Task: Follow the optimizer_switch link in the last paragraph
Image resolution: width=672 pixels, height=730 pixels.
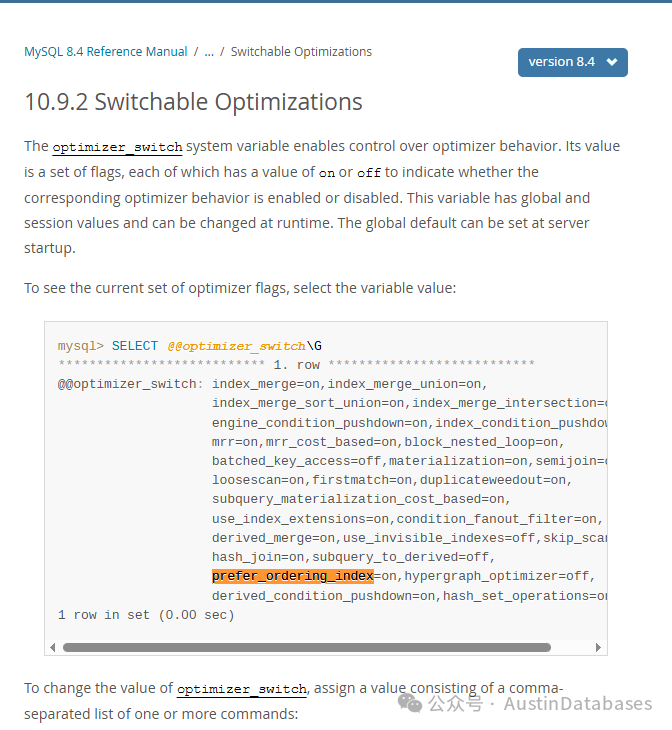Action: pos(242,689)
